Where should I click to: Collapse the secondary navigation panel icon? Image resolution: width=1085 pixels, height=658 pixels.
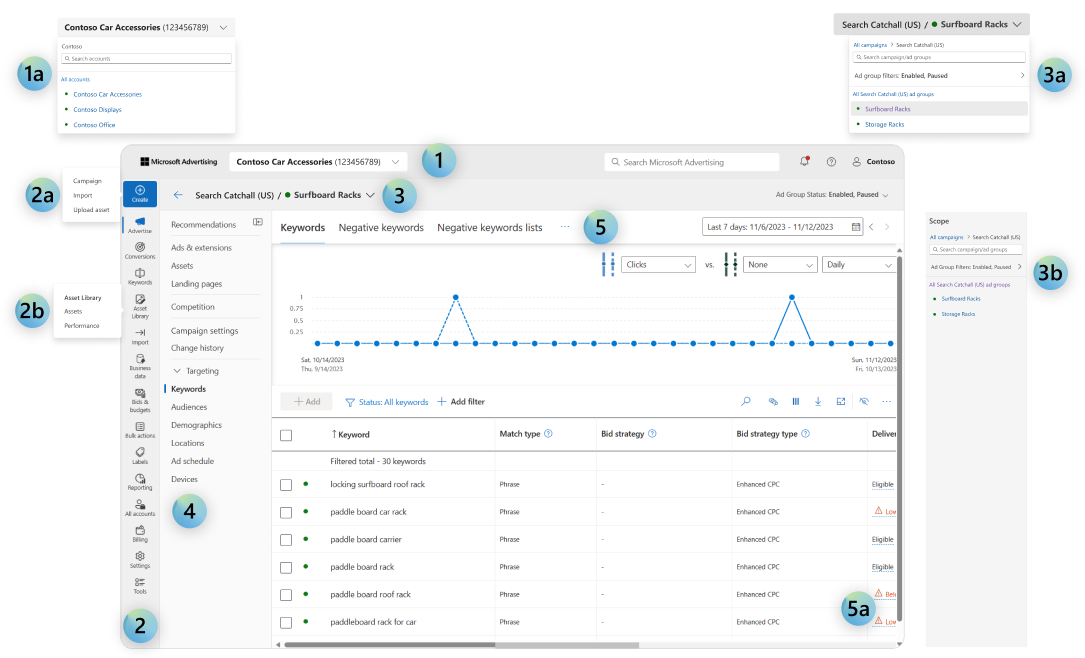tap(257, 222)
